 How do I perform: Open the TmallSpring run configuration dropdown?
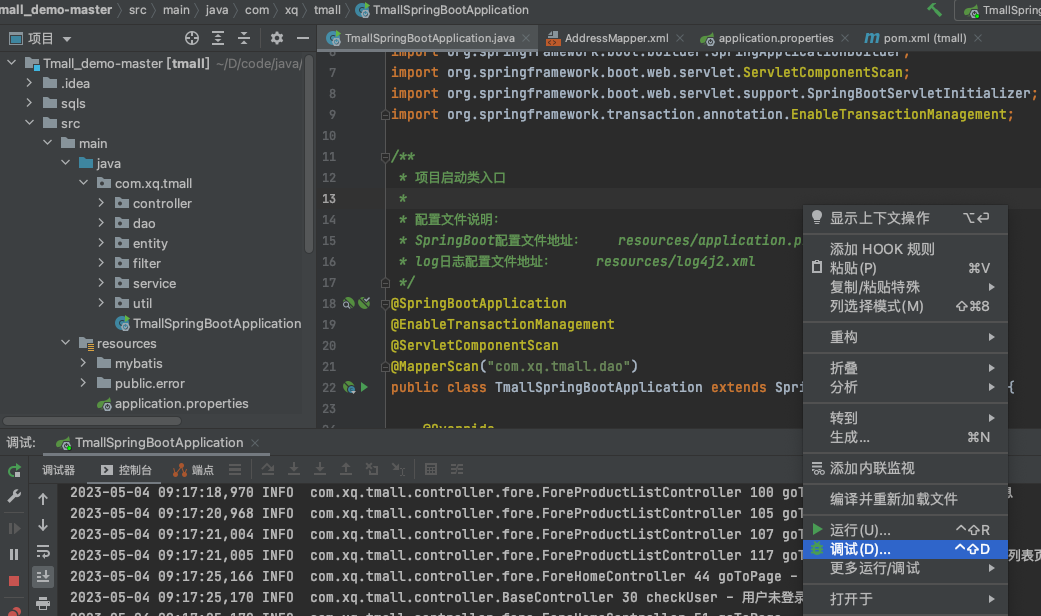pos(999,10)
